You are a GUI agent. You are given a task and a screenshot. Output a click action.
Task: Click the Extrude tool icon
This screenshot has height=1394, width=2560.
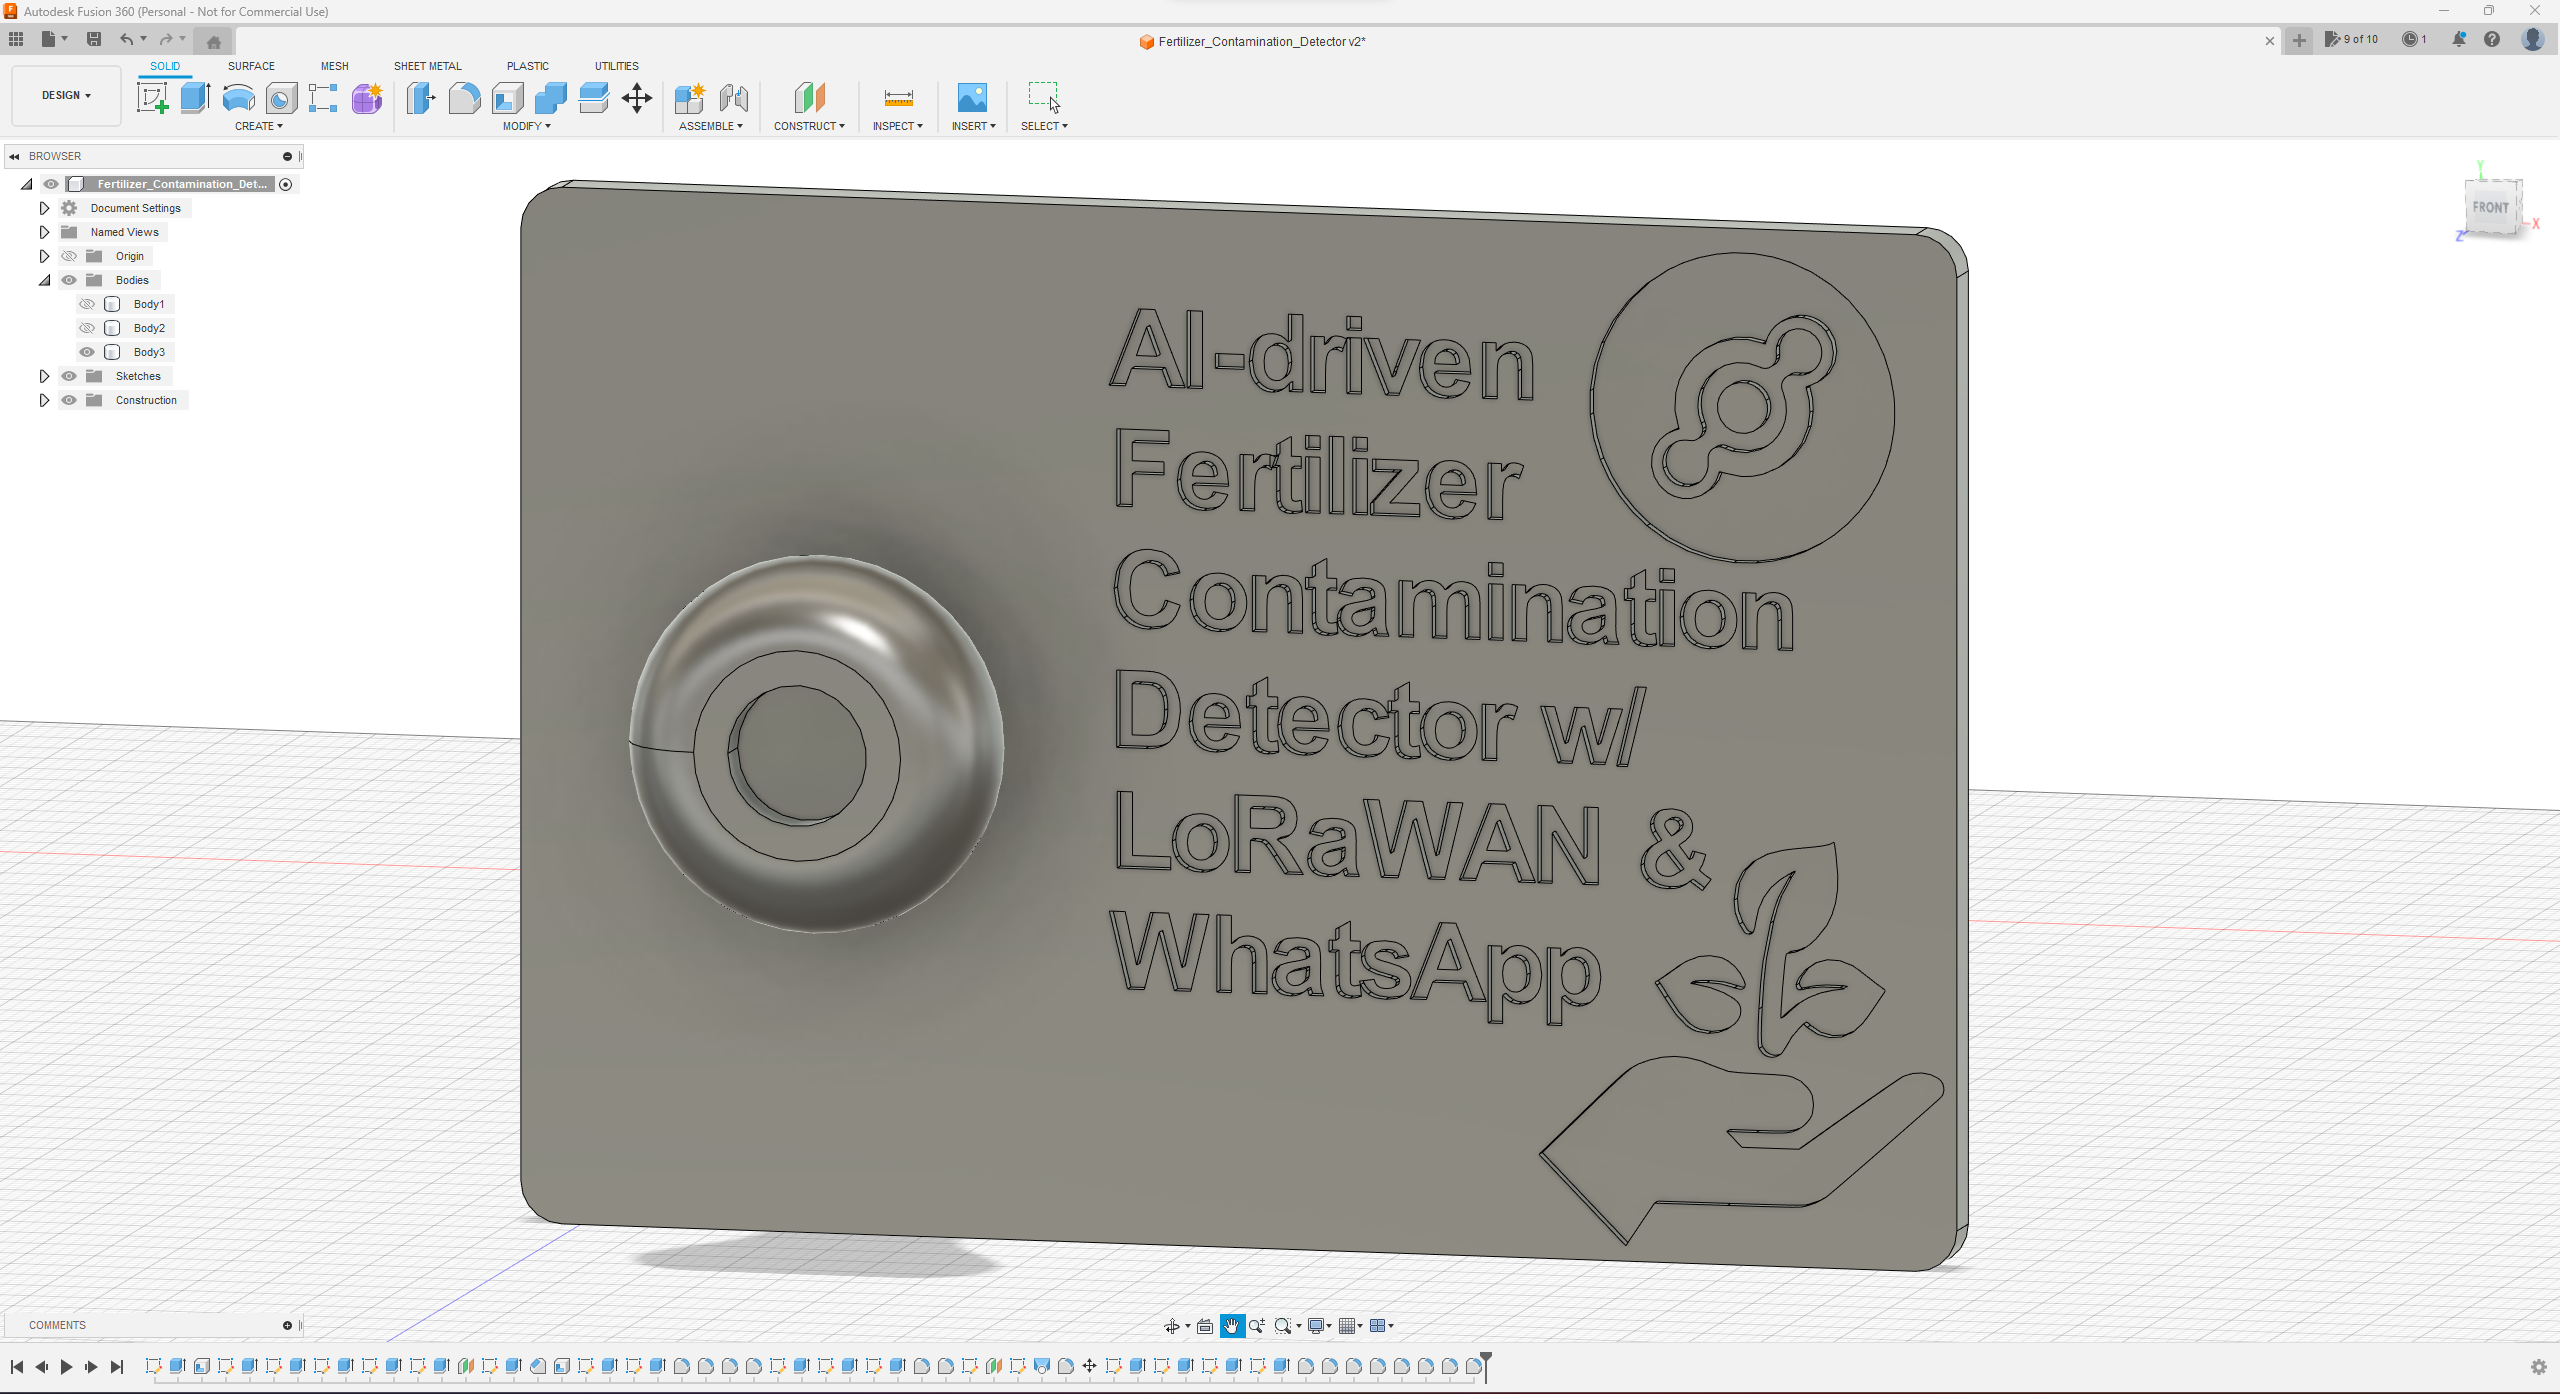click(x=194, y=98)
